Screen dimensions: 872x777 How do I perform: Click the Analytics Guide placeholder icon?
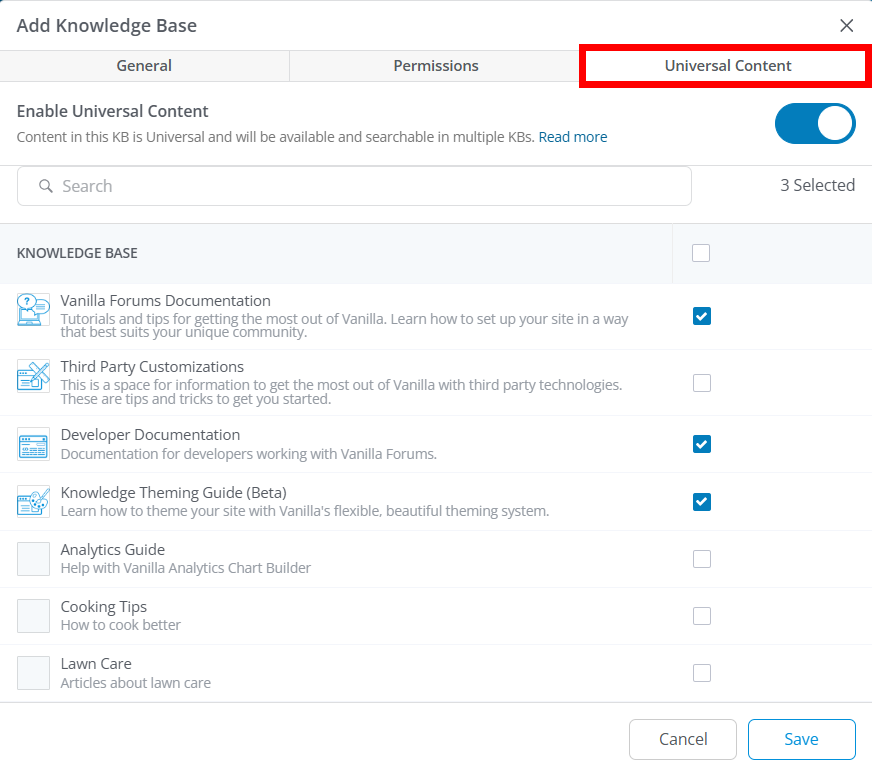point(33,559)
